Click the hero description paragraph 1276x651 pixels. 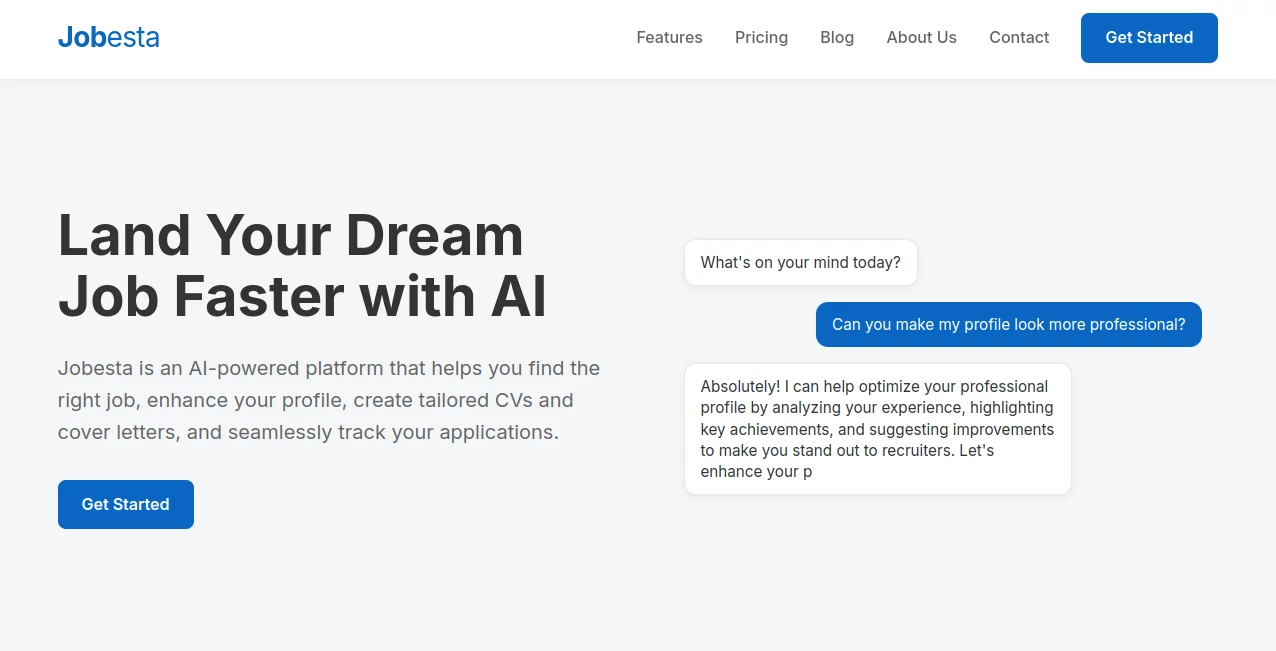click(328, 399)
